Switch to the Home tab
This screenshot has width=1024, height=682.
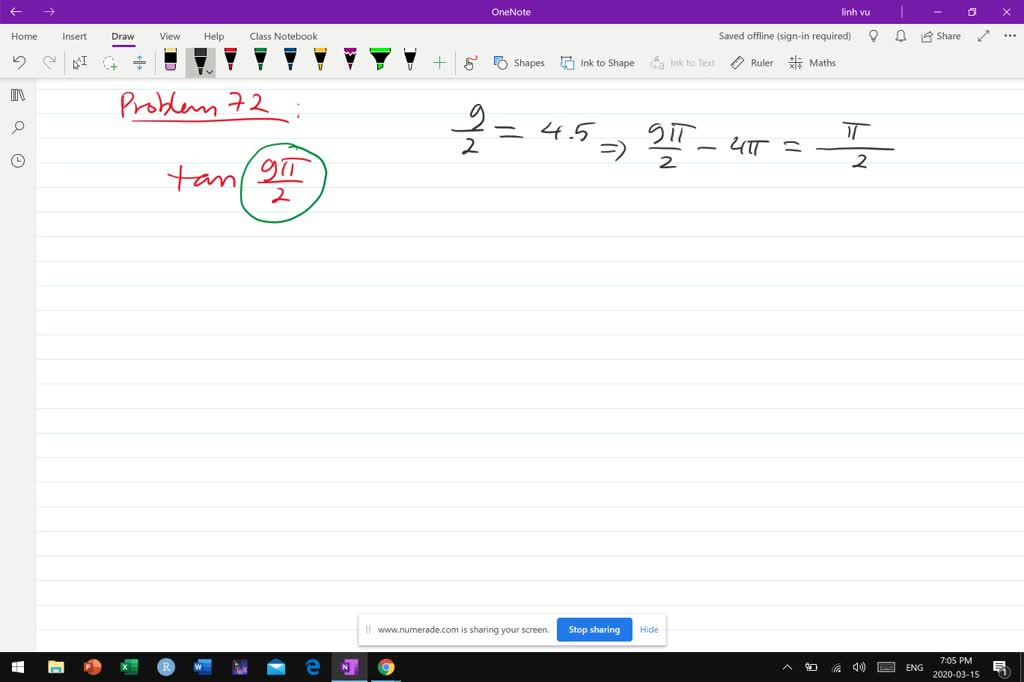pyautogui.click(x=23, y=36)
